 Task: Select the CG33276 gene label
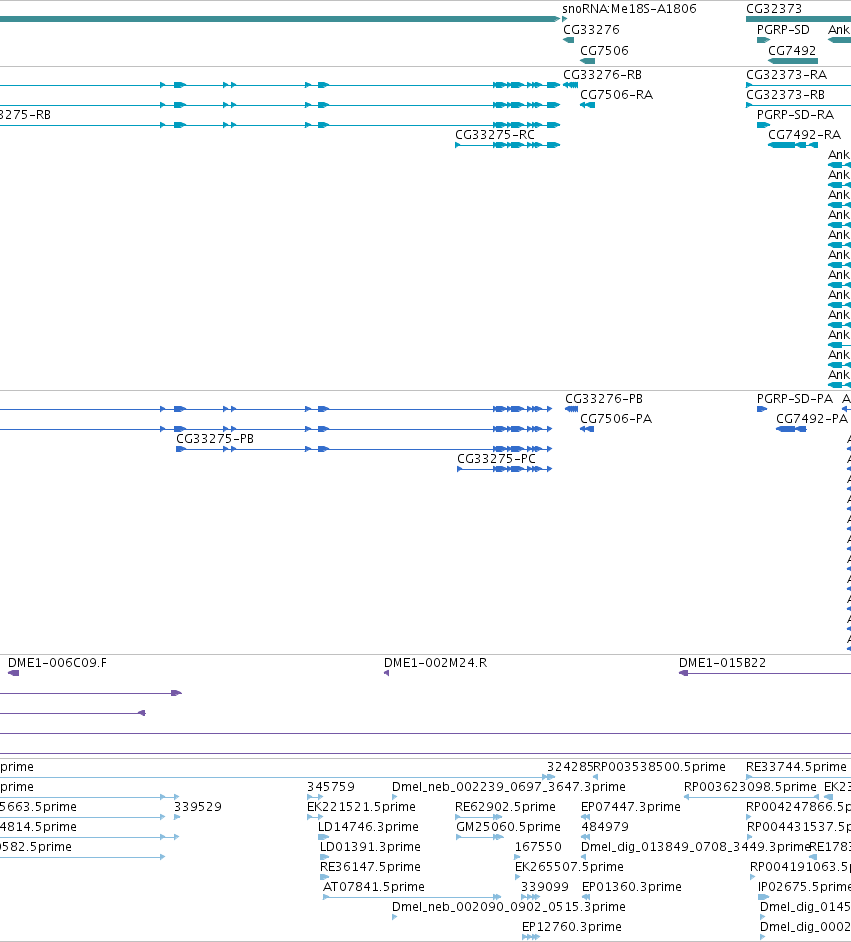(x=591, y=29)
